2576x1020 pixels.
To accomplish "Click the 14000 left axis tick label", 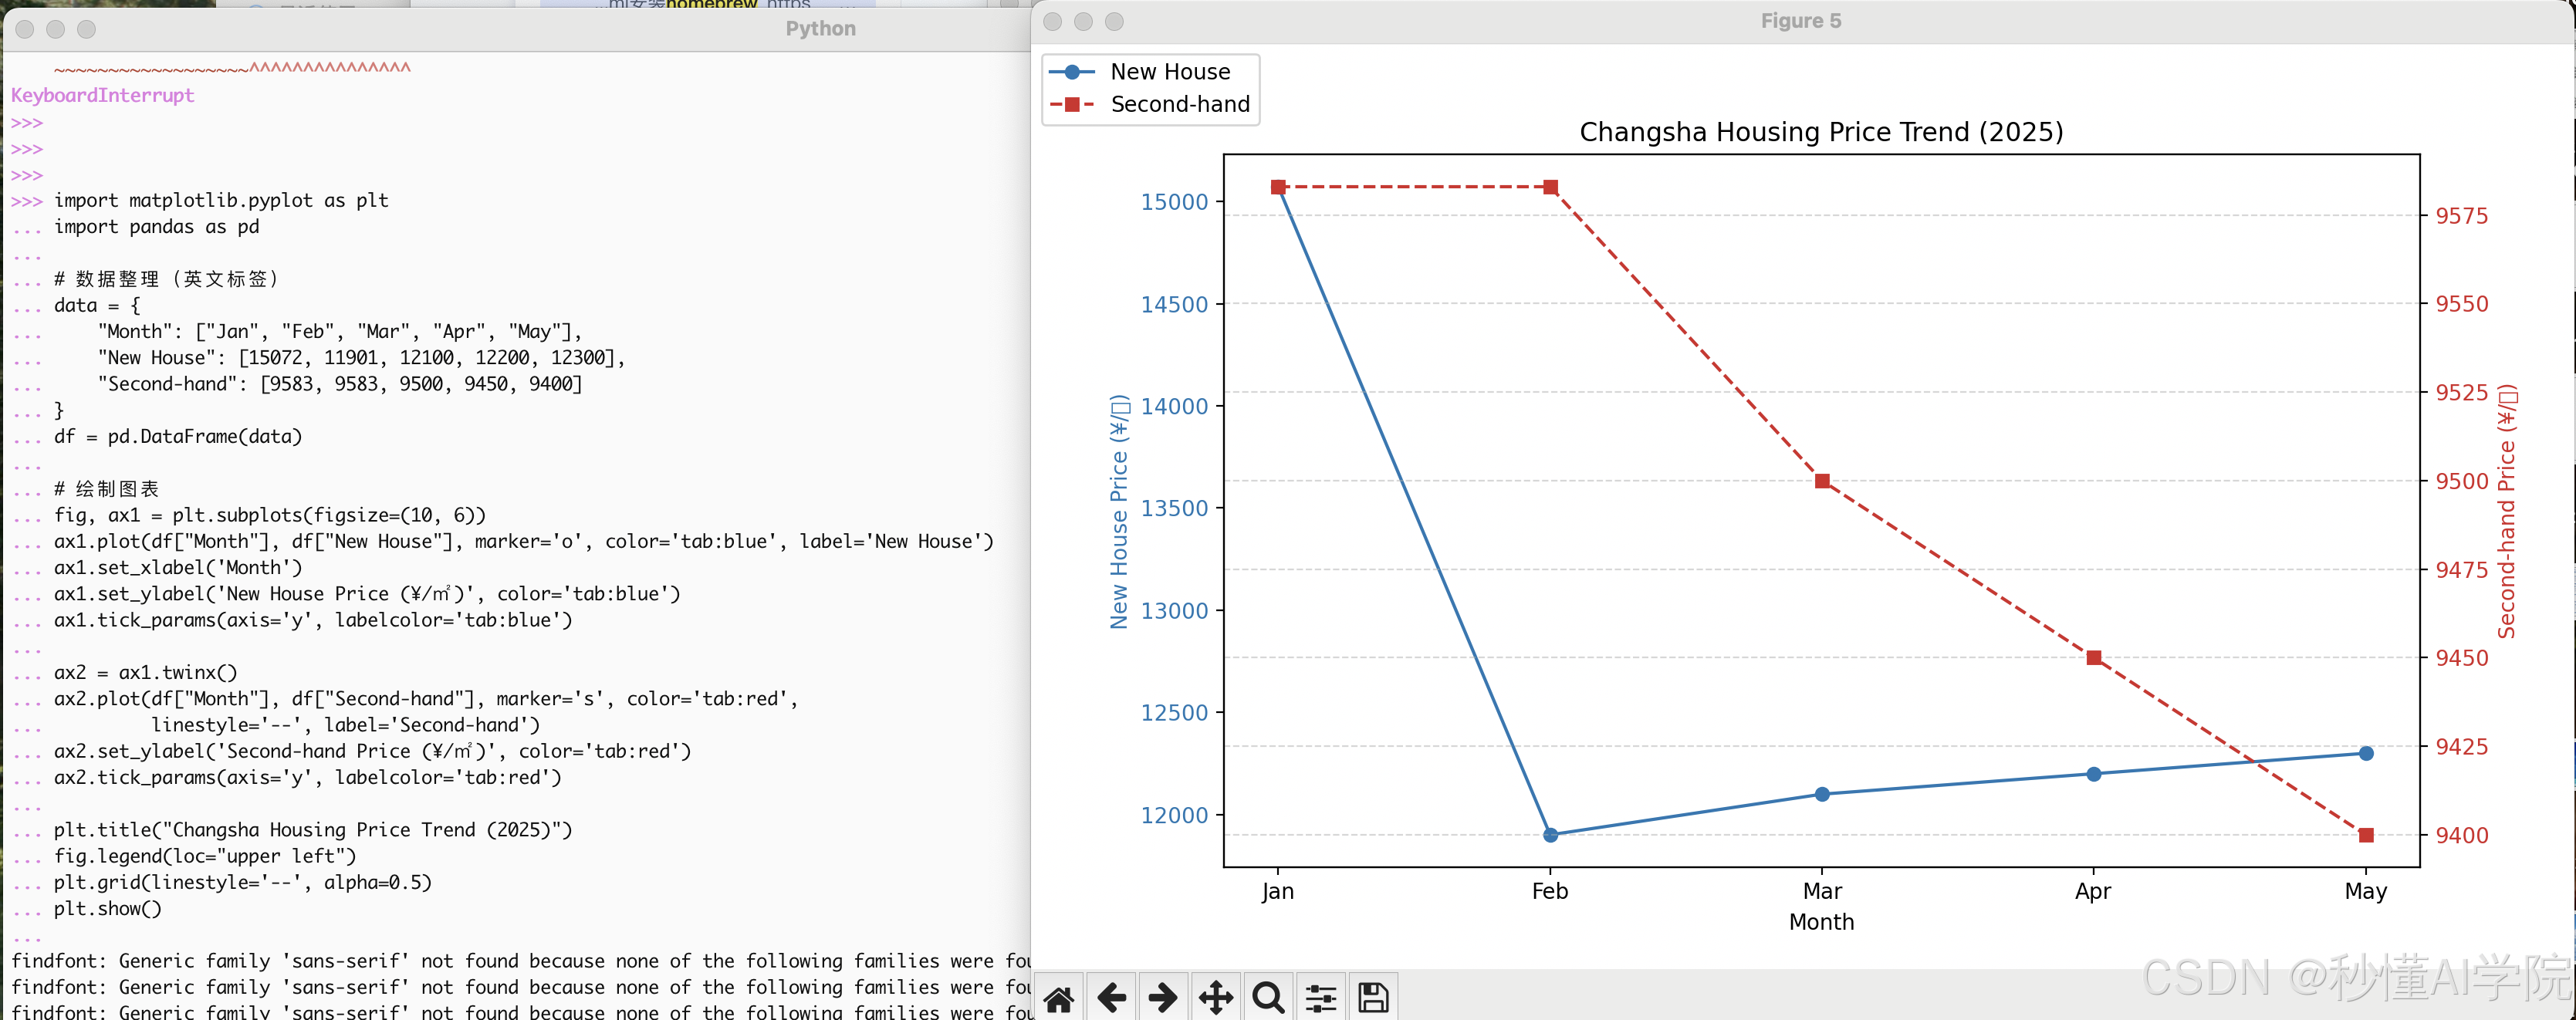I will [1174, 406].
